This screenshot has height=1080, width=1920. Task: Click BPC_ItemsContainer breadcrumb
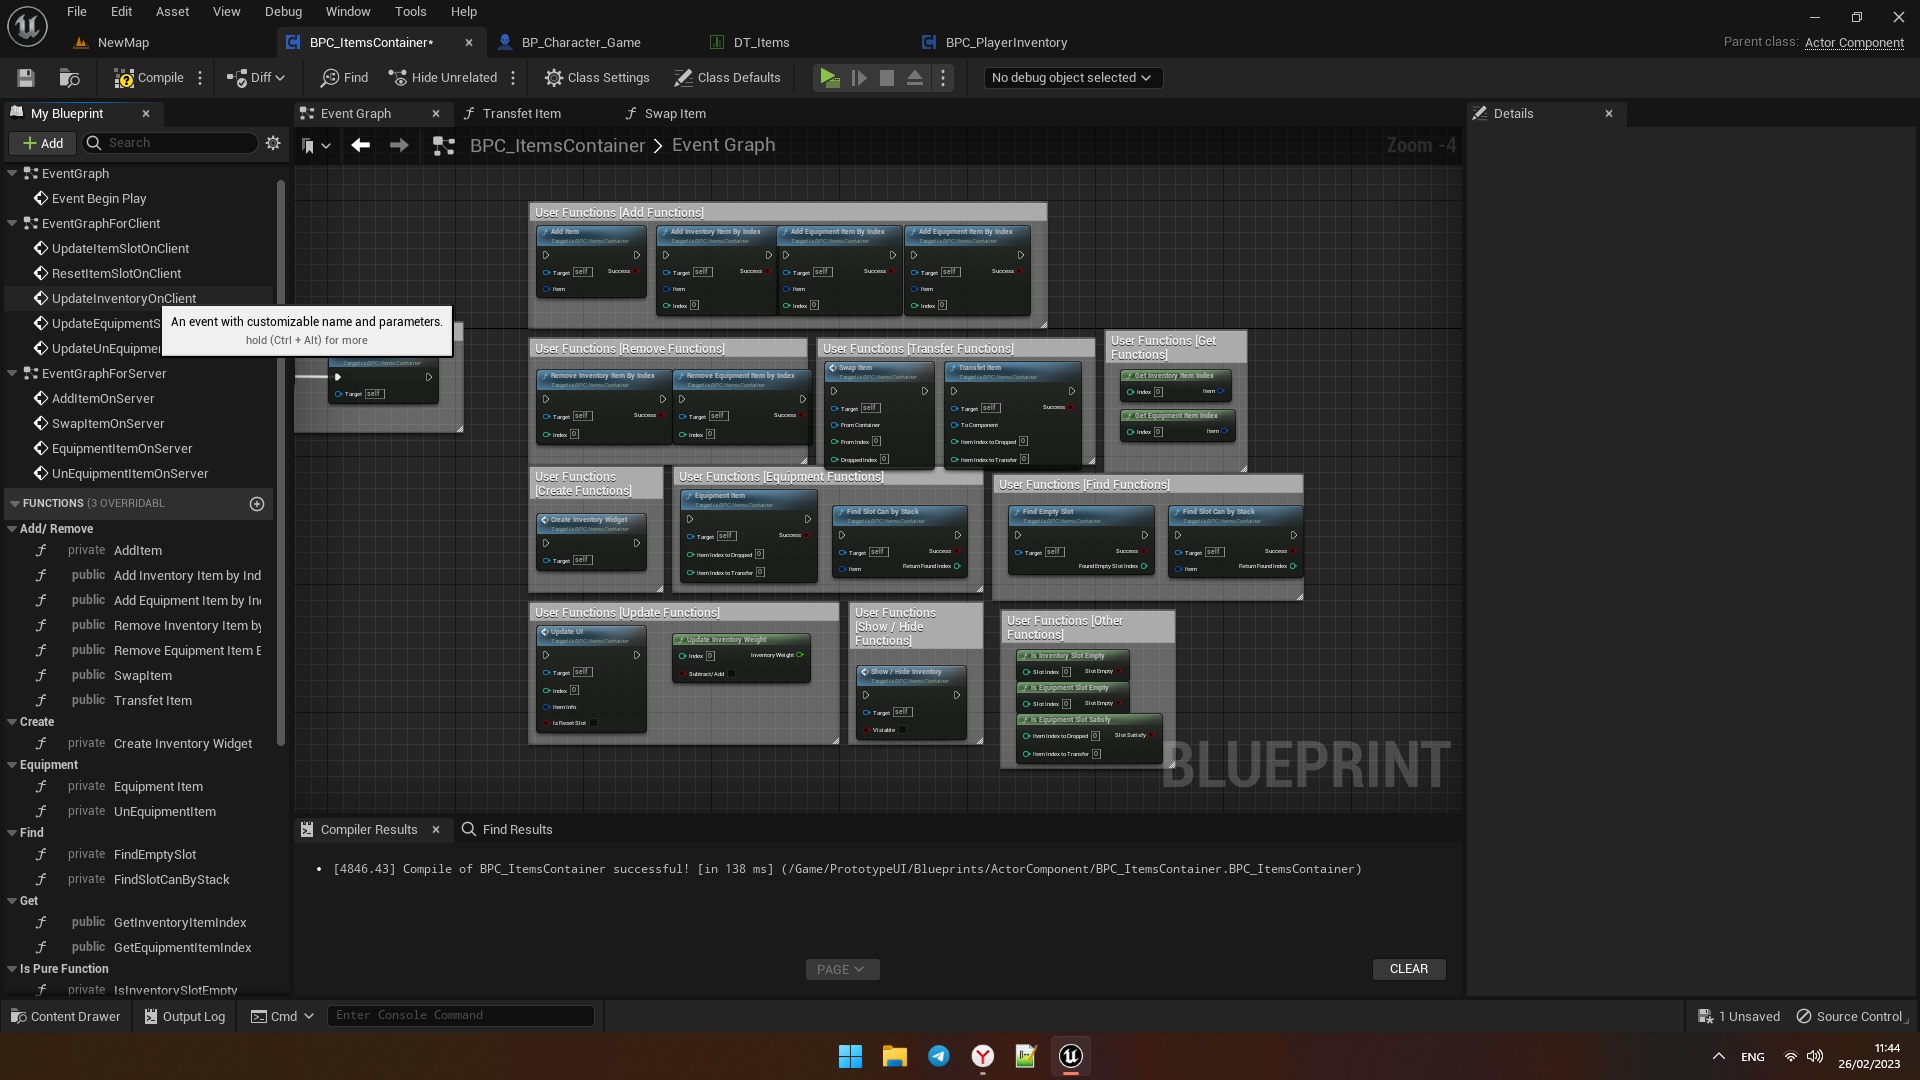pyautogui.click(x=557, y=146)
